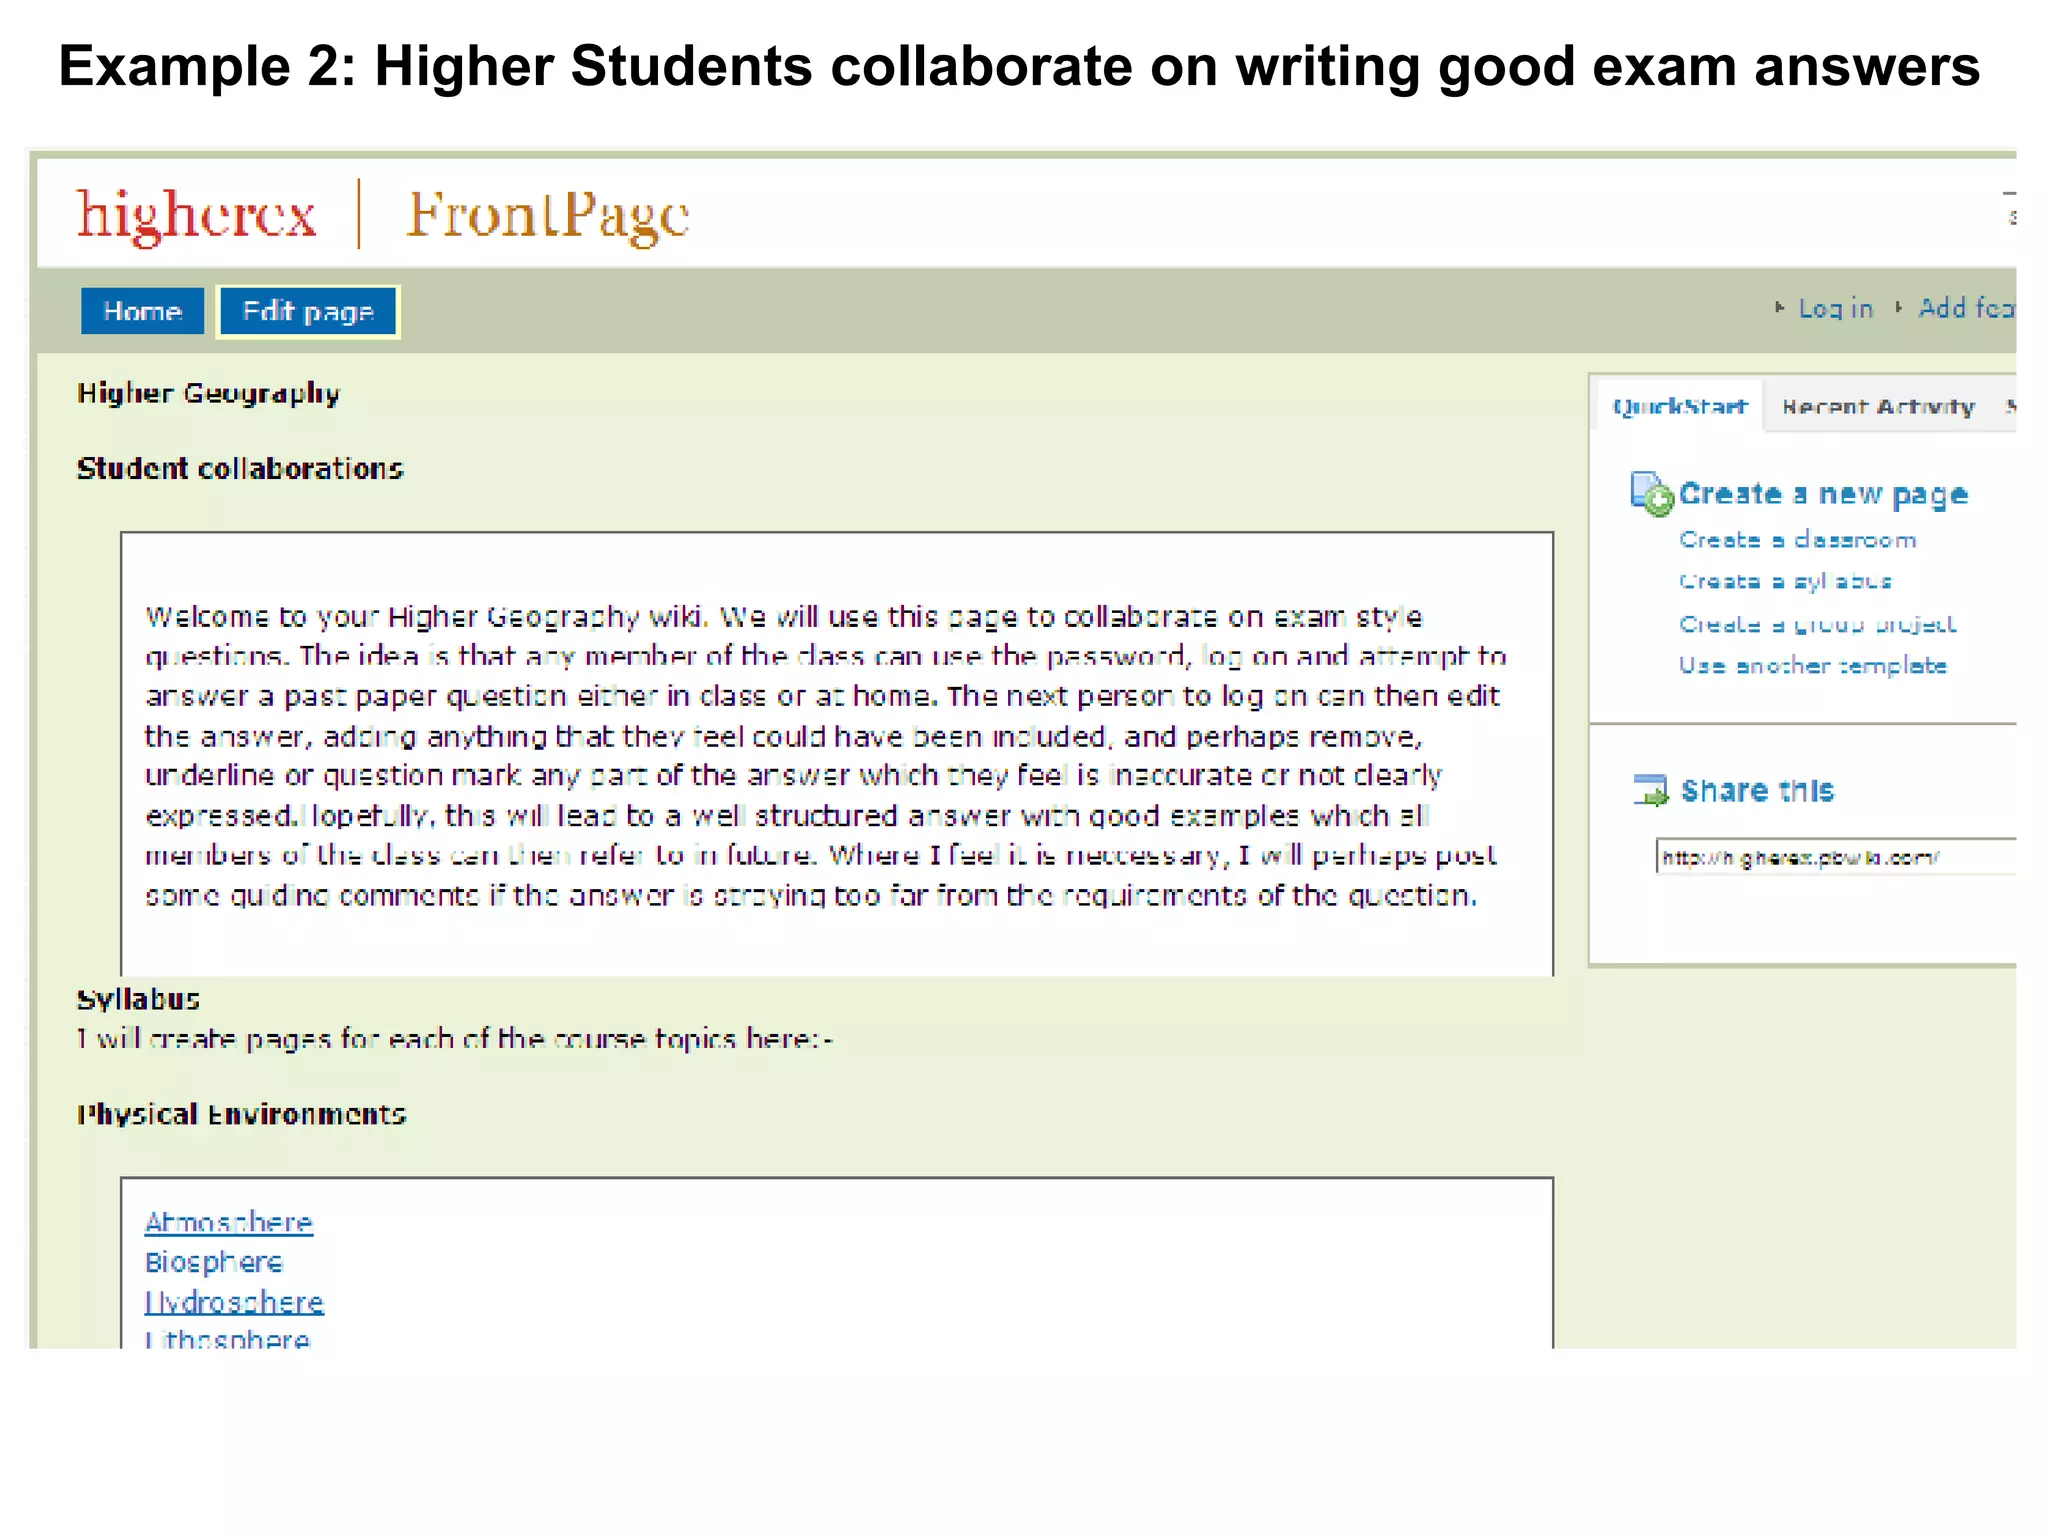Select the QuickStart tab
The image size is (2048, 1536).
pyautogui.click(x=1680, y=406)
